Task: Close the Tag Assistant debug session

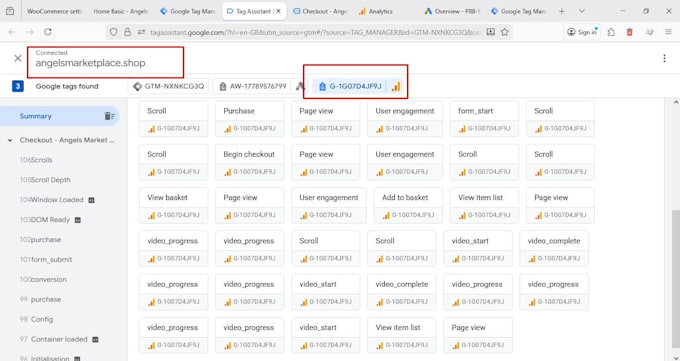Action: coord(18,58)
